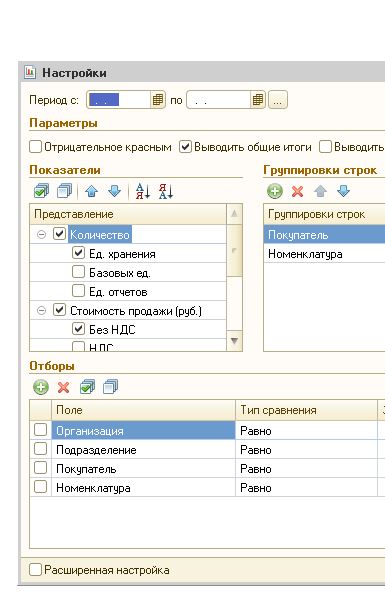Uncheck all indicators icon in Показатели toolbar
This screenshot has height=616, width=385.
(64, 191)
